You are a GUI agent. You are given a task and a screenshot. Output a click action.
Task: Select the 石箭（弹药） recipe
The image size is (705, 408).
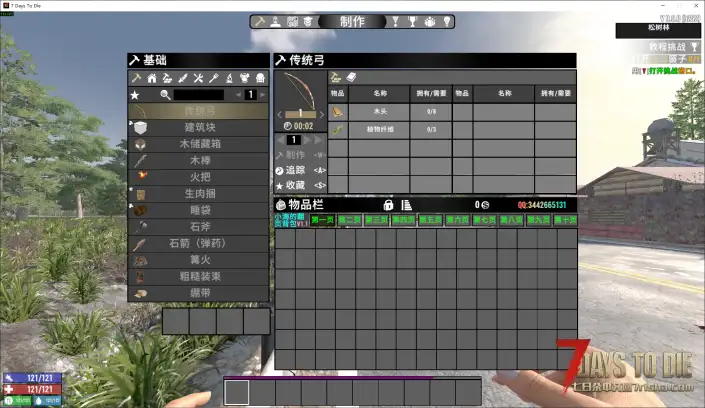coord(199,243)
